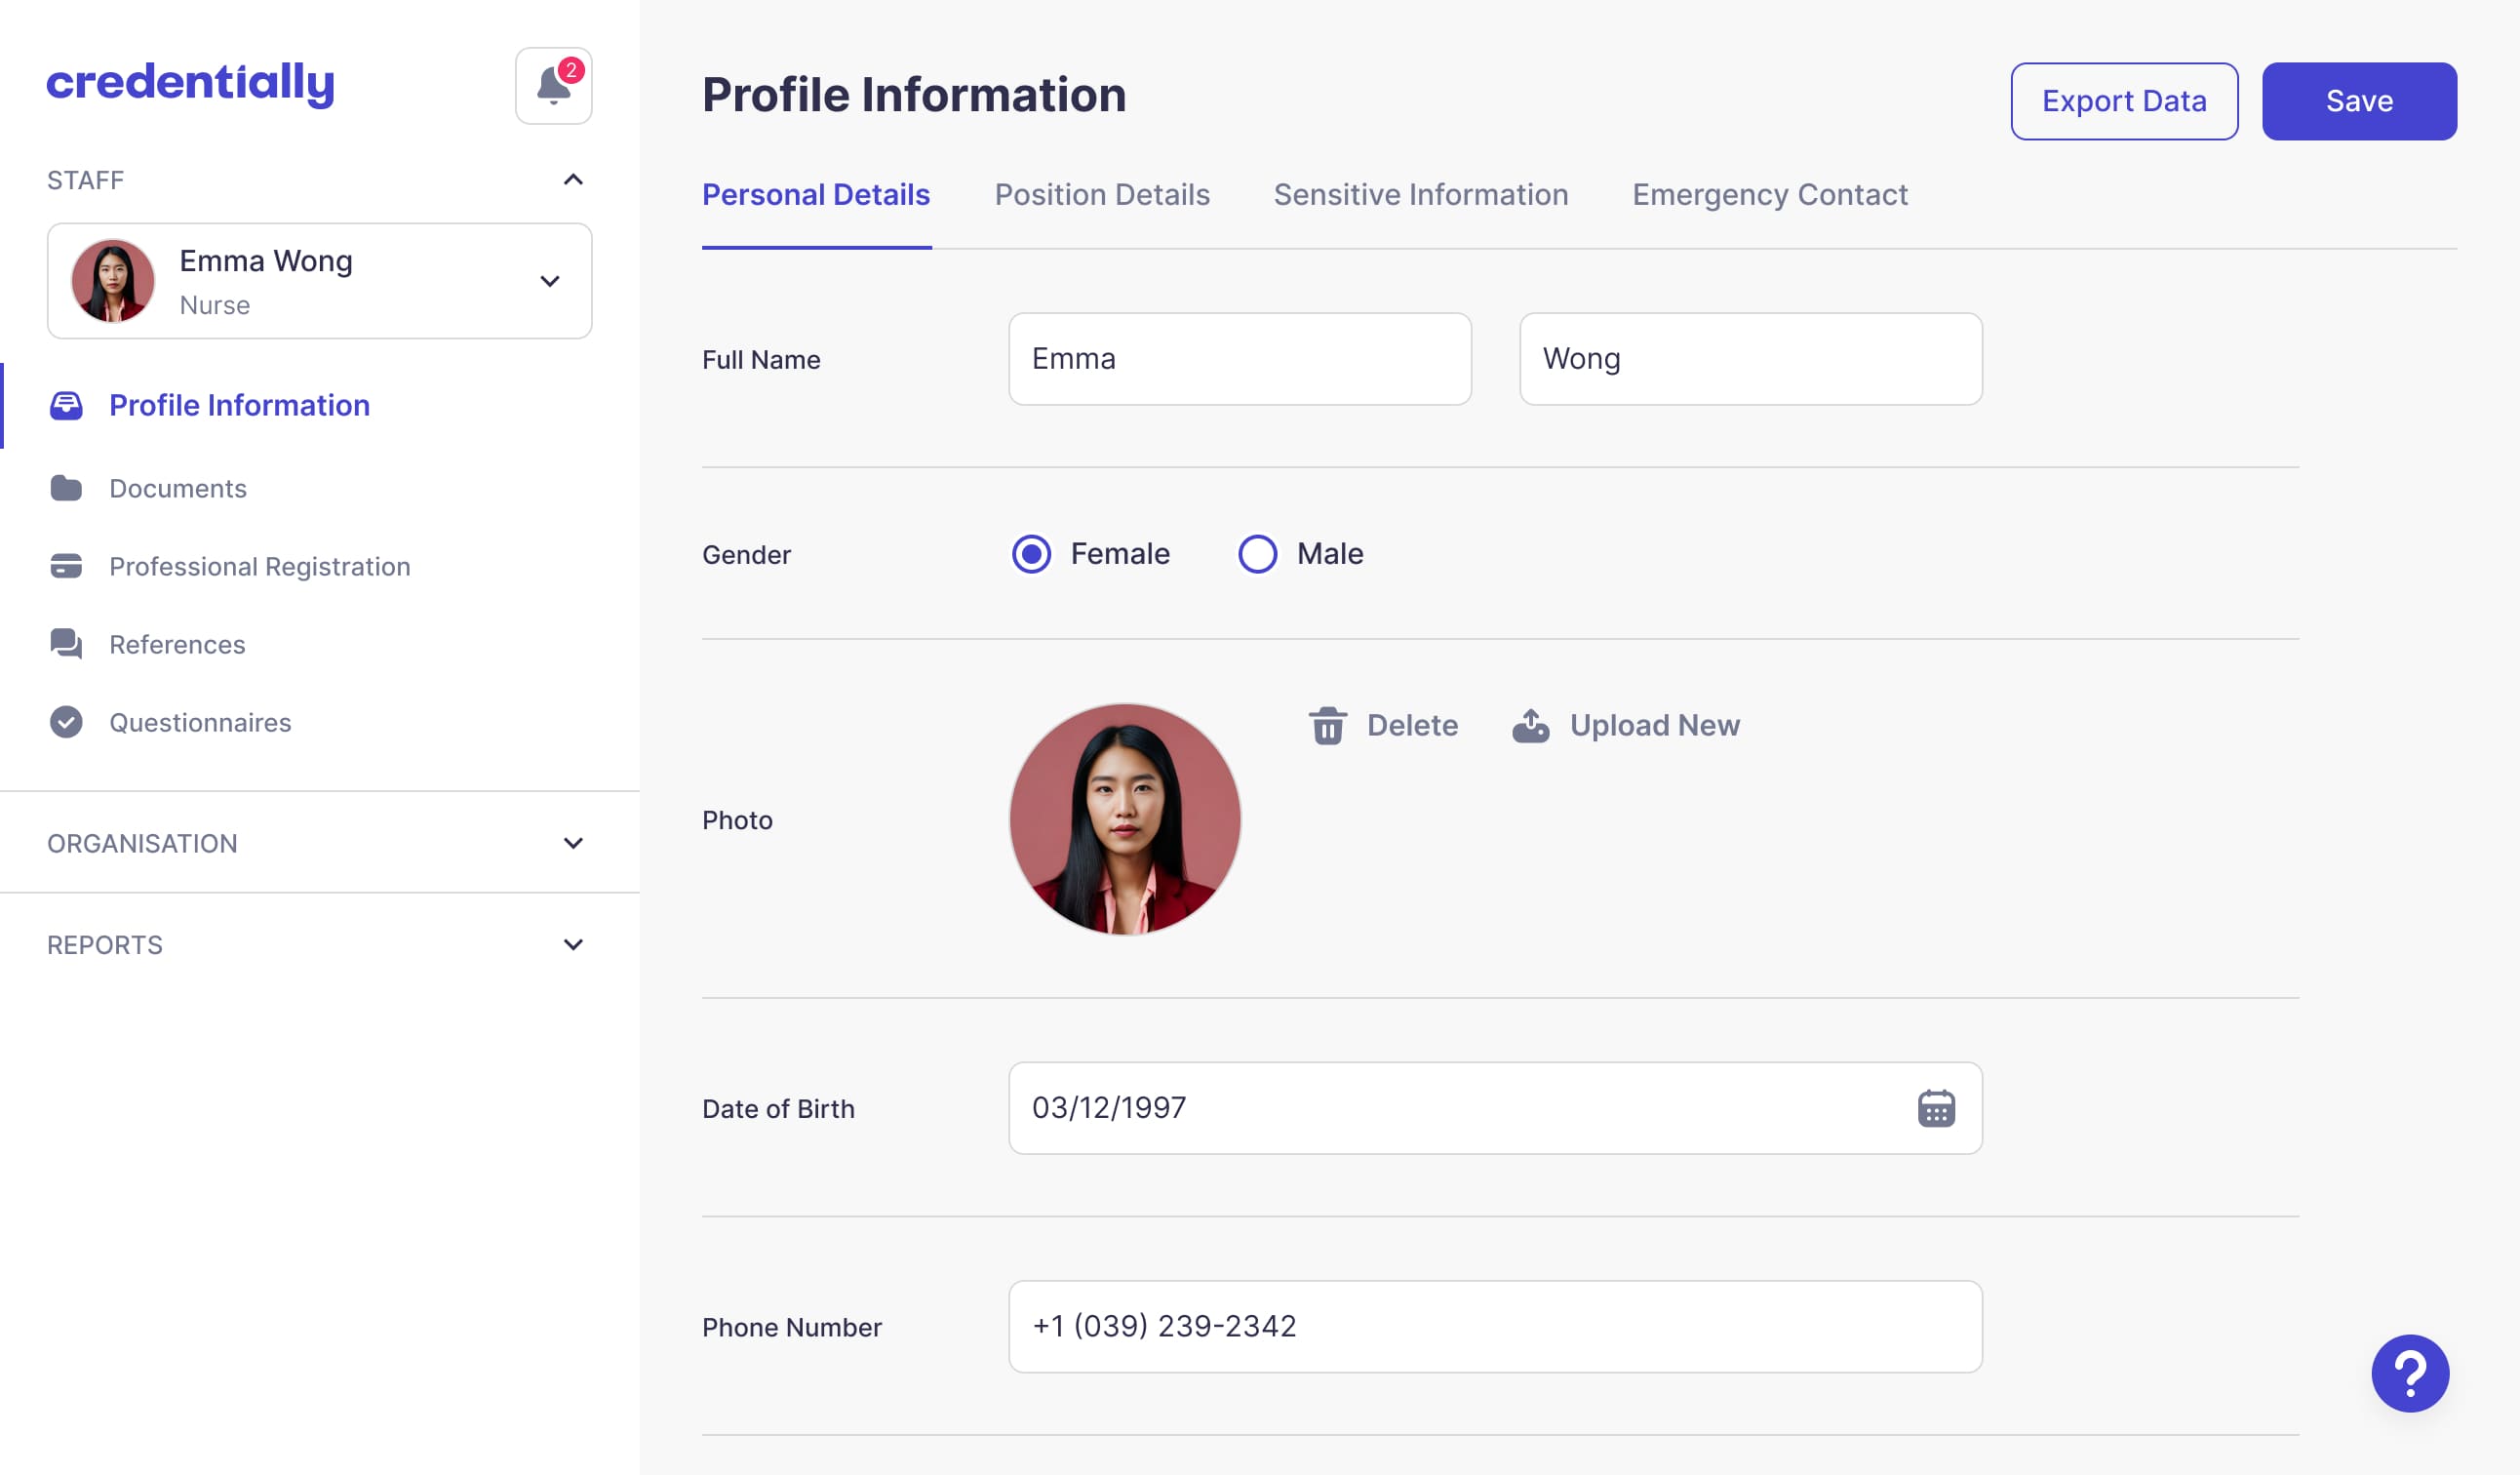Click the Questionnaires checkmark icon
2520x1475 pixels.
(x=66, y=722)
